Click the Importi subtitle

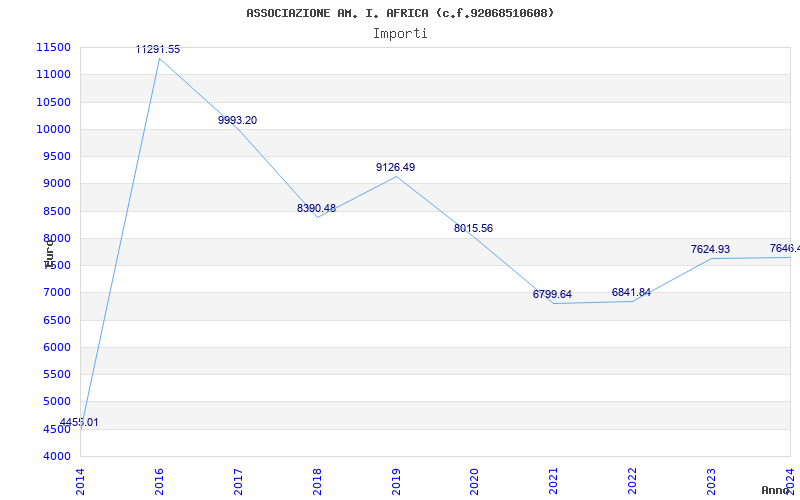pyautogui.click(x=400, y=34)
